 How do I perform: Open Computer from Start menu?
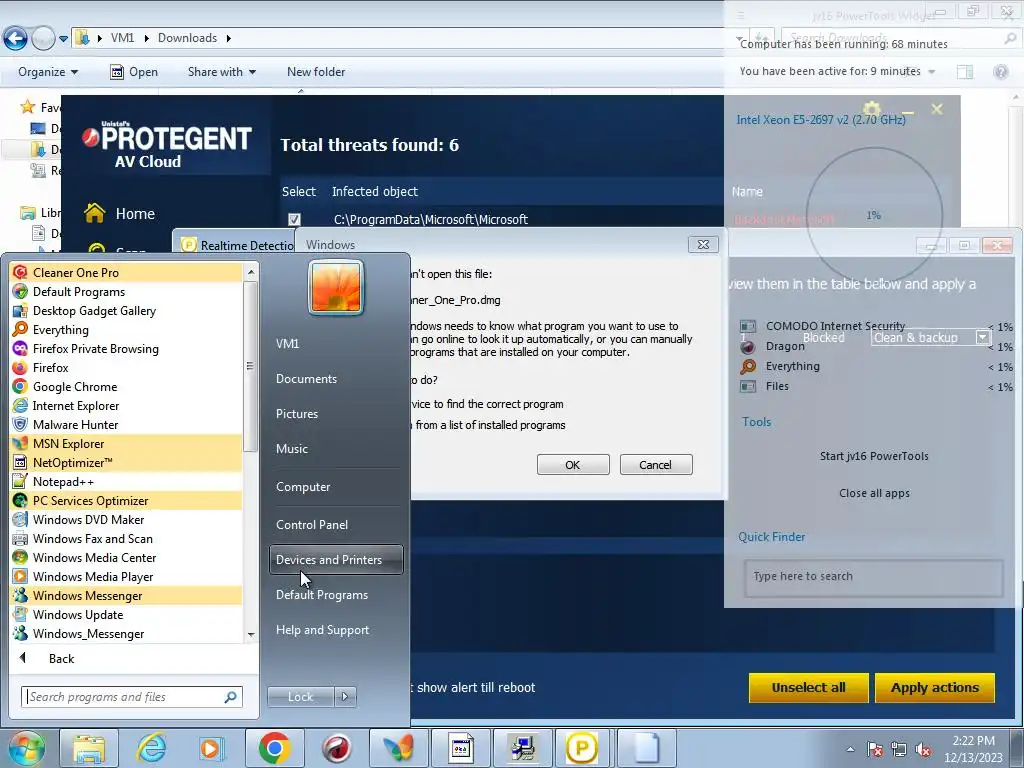(303, 487)
